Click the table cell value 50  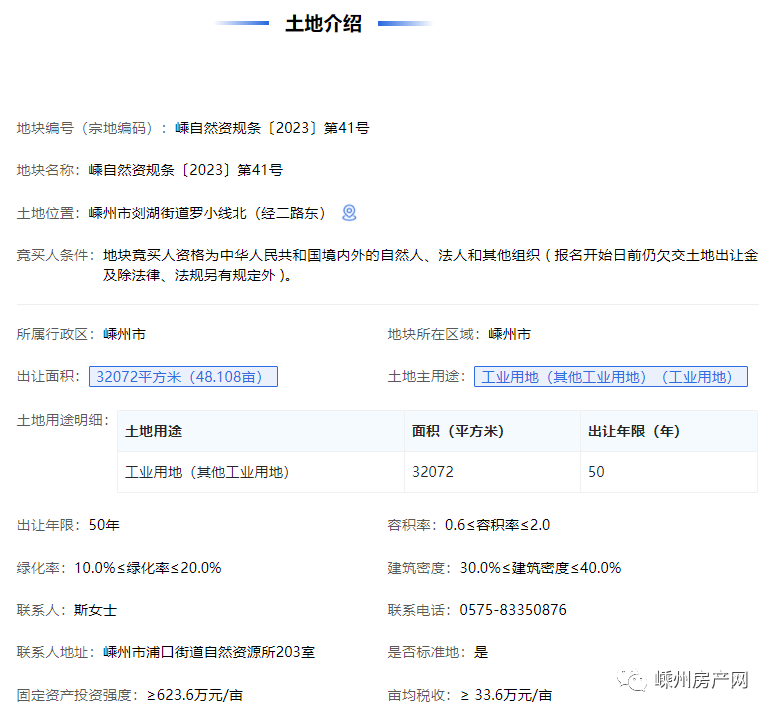pos(596,472)
